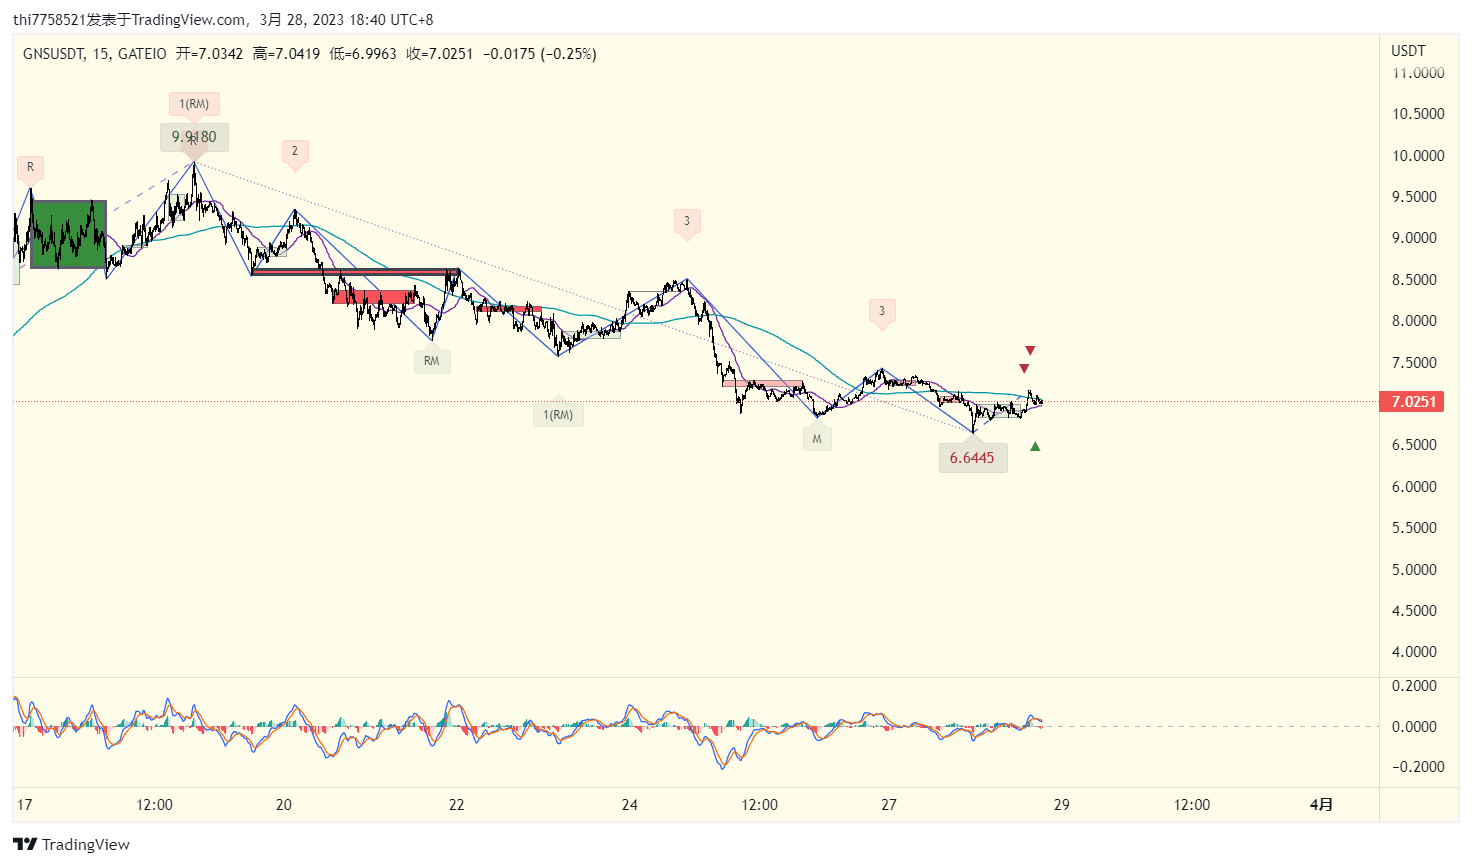Image resolution: width=1472 pixels, height=866 pixels.
Task: Click the 27 date on time axis
Action: click(x=889, y=805)
